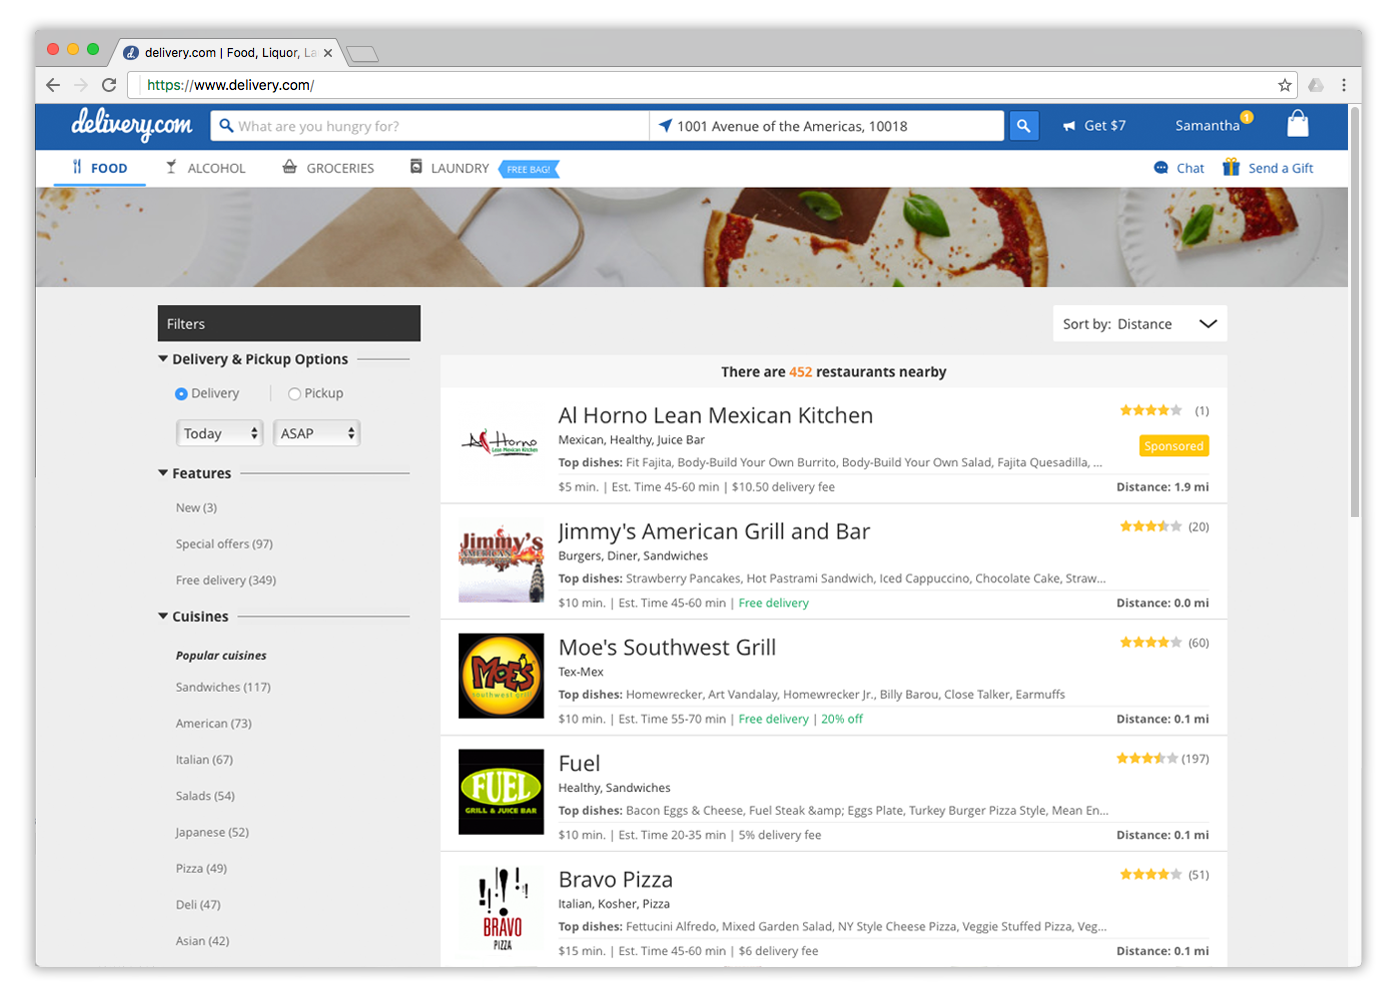Screen dimensions: 1392x1000
Task: Select the Pickup radio button
Action: click(x=294, y=394)
